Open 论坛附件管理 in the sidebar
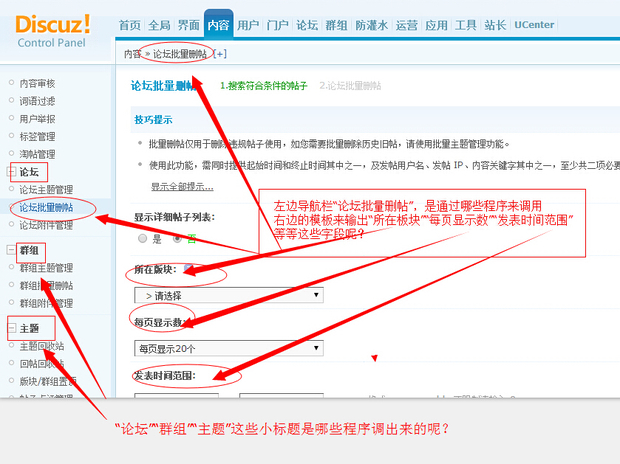The image size is (620, 464). [x=46, y=225]
